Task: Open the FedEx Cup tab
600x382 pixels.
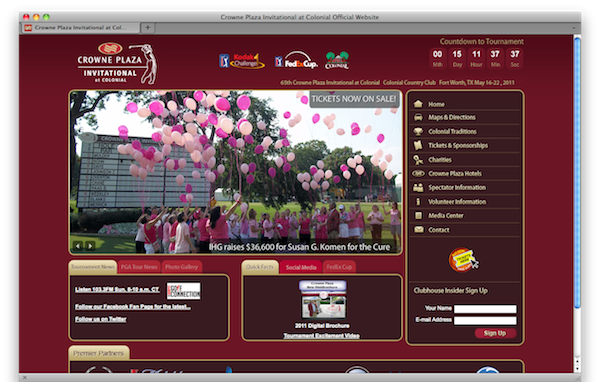Action: pyautogui.click(x=339, y=267)
